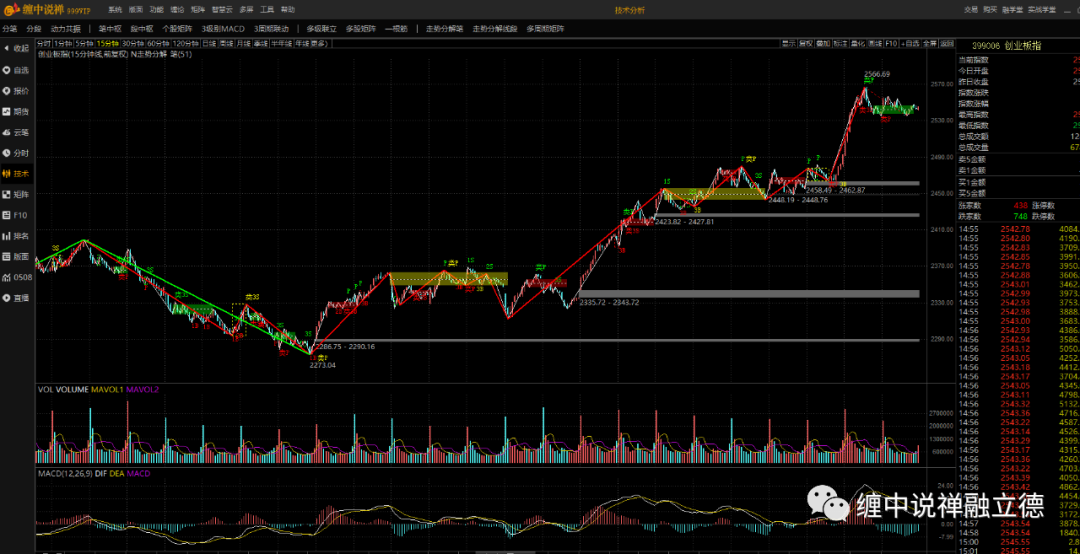1080x554 pixels.
Task: Toggle 走势分解笔 in toolbar
Action: 445,29
